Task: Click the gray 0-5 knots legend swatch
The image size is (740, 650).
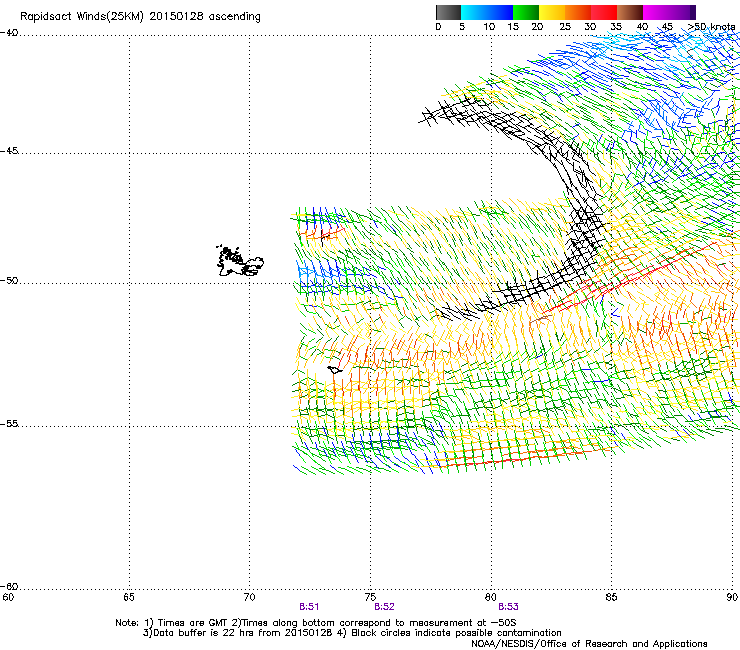Action: click(x=448, y=12)
